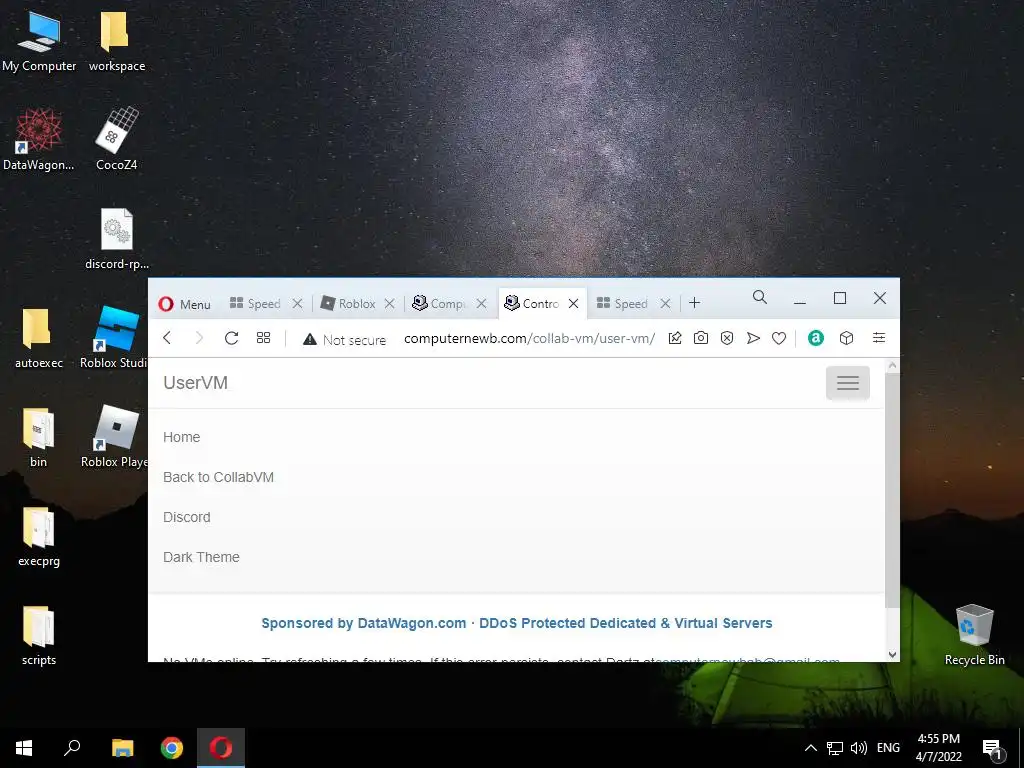
Task: Click the Not secure warning icon
Action: (x=310, y=339)
